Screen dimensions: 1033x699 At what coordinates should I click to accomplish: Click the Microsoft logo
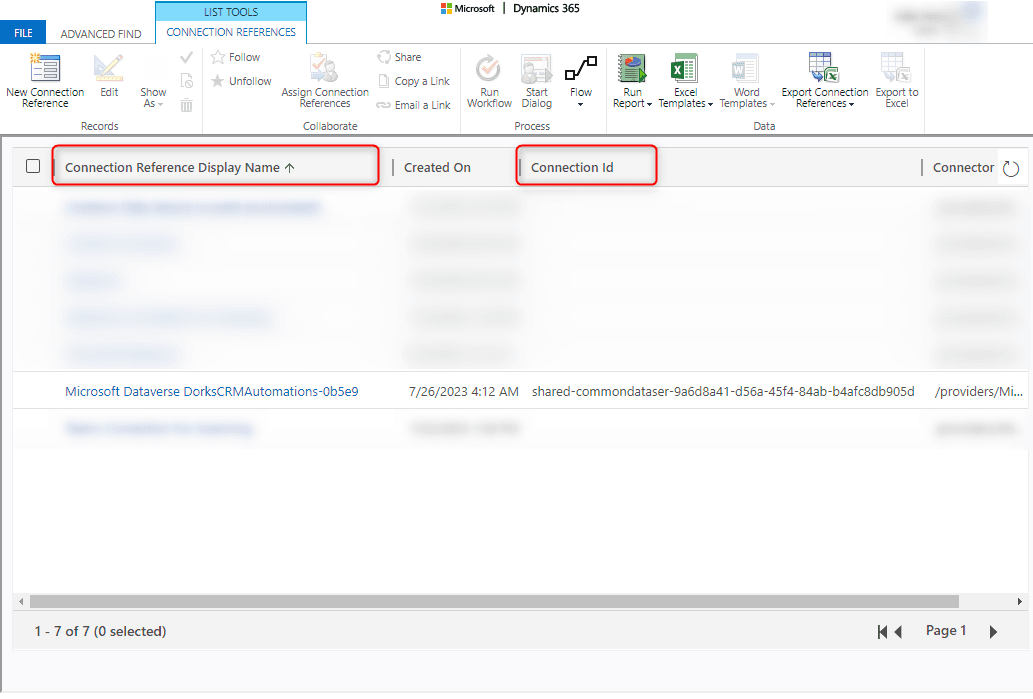point(468,9)
